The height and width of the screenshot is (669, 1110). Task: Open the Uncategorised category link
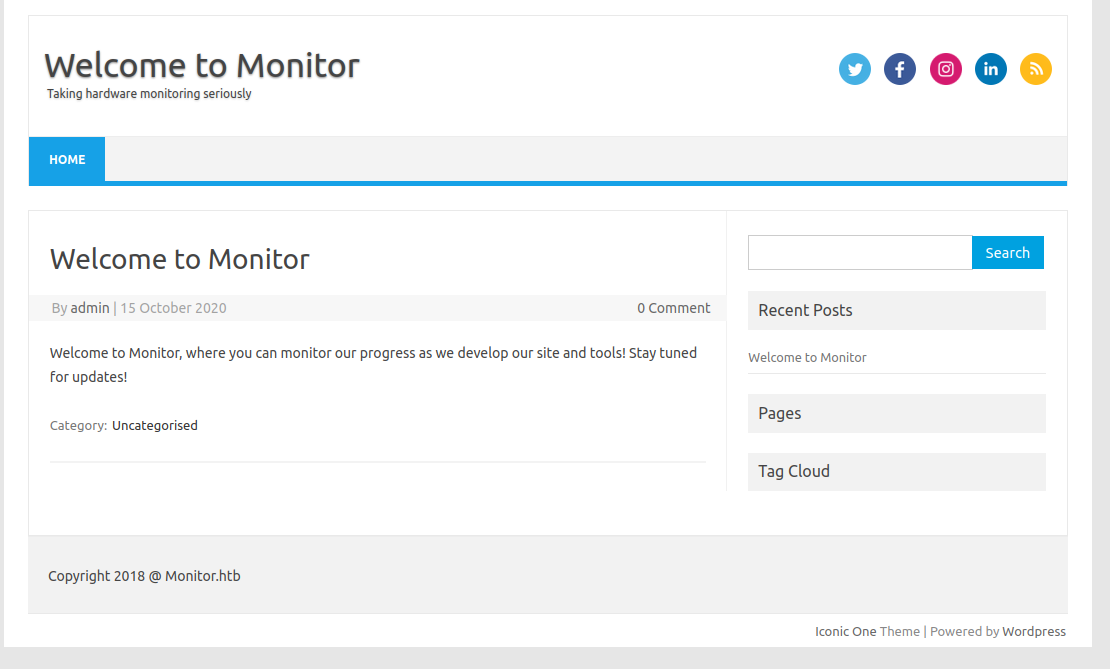point(154,425)
